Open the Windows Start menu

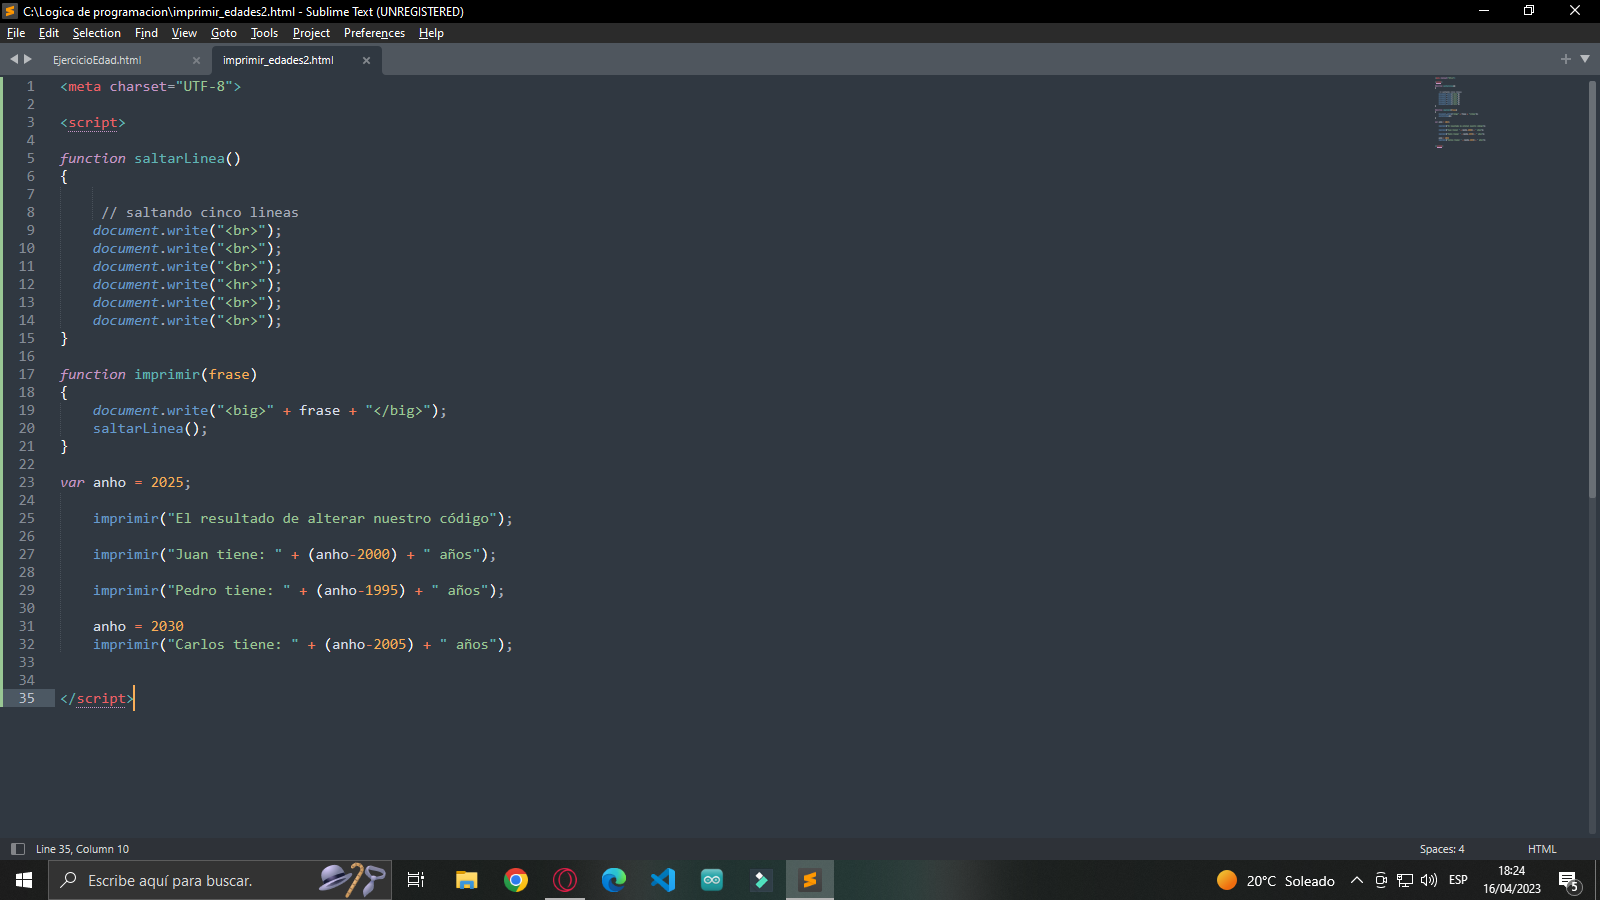point(24,880)
